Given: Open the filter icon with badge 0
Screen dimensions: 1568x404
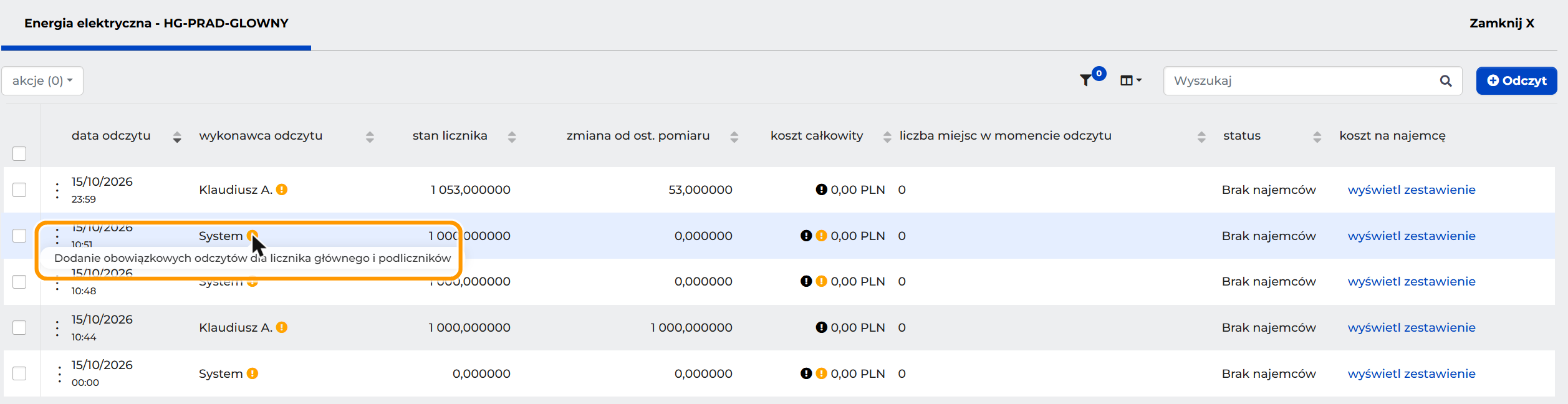Looking at the screenshot, I should [1086, 81].
